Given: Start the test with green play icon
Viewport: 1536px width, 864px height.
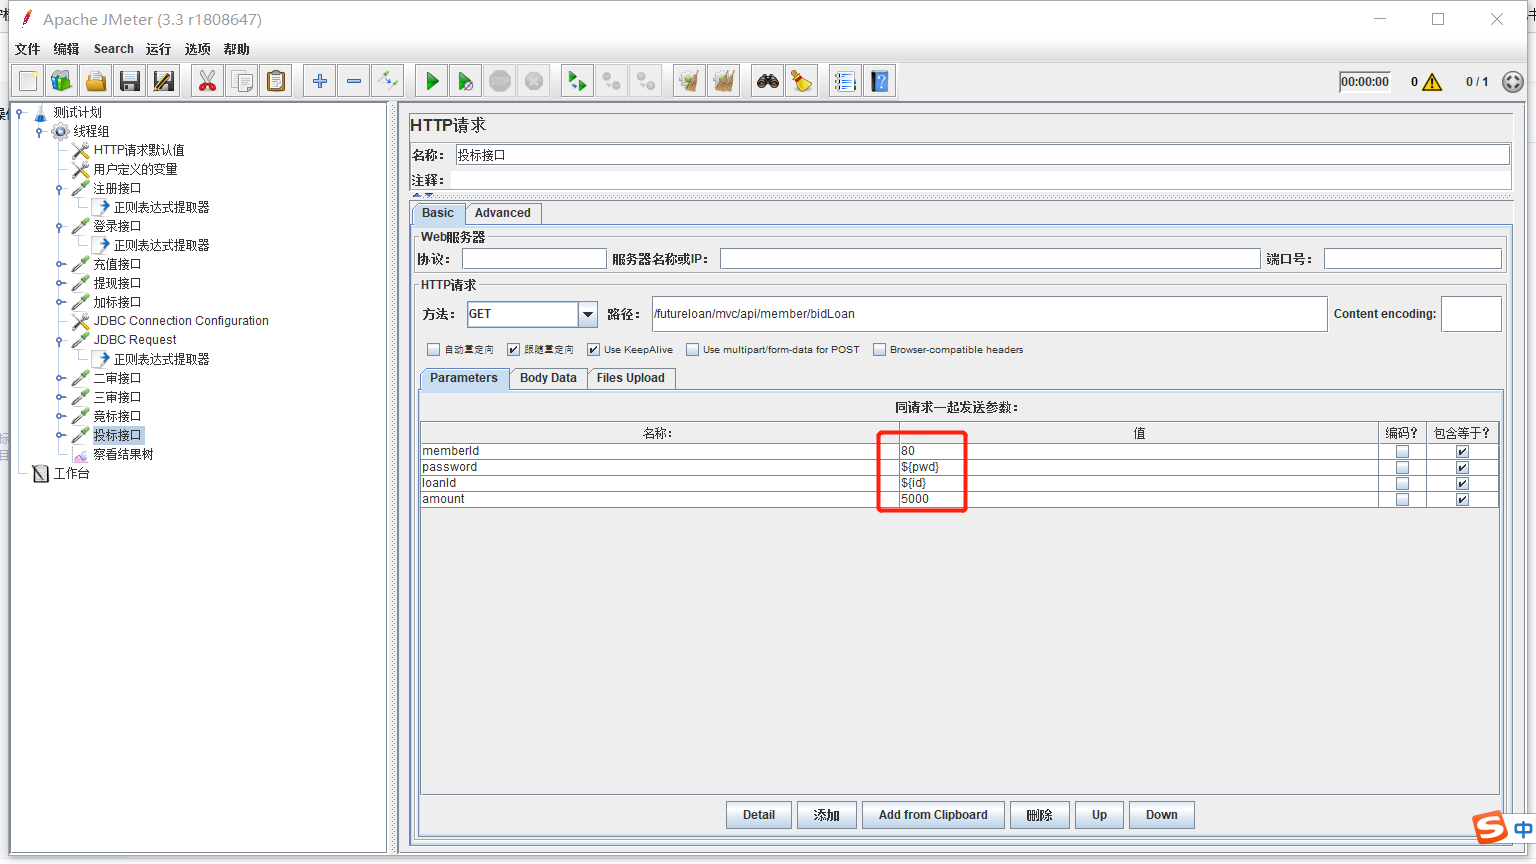Looking at the screenshot, I should (x=432, y=81).
